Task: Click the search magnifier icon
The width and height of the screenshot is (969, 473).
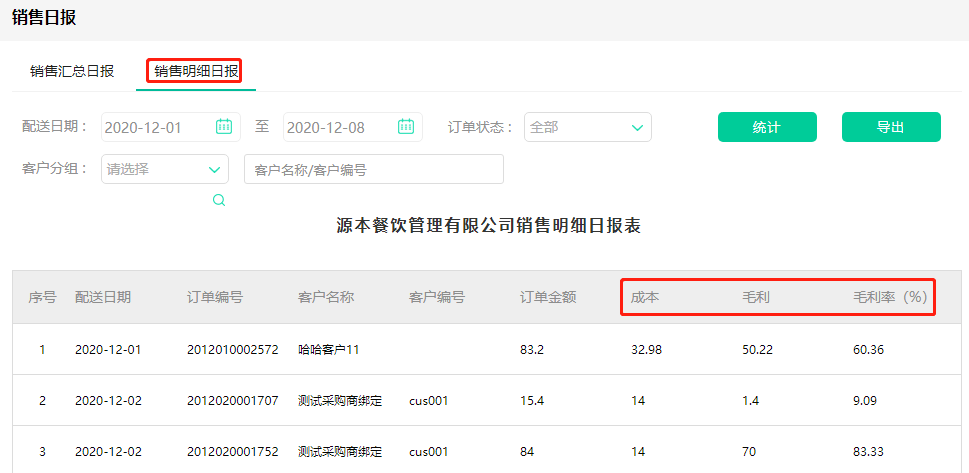Action: pyautogui.click(x=219, y=200)
